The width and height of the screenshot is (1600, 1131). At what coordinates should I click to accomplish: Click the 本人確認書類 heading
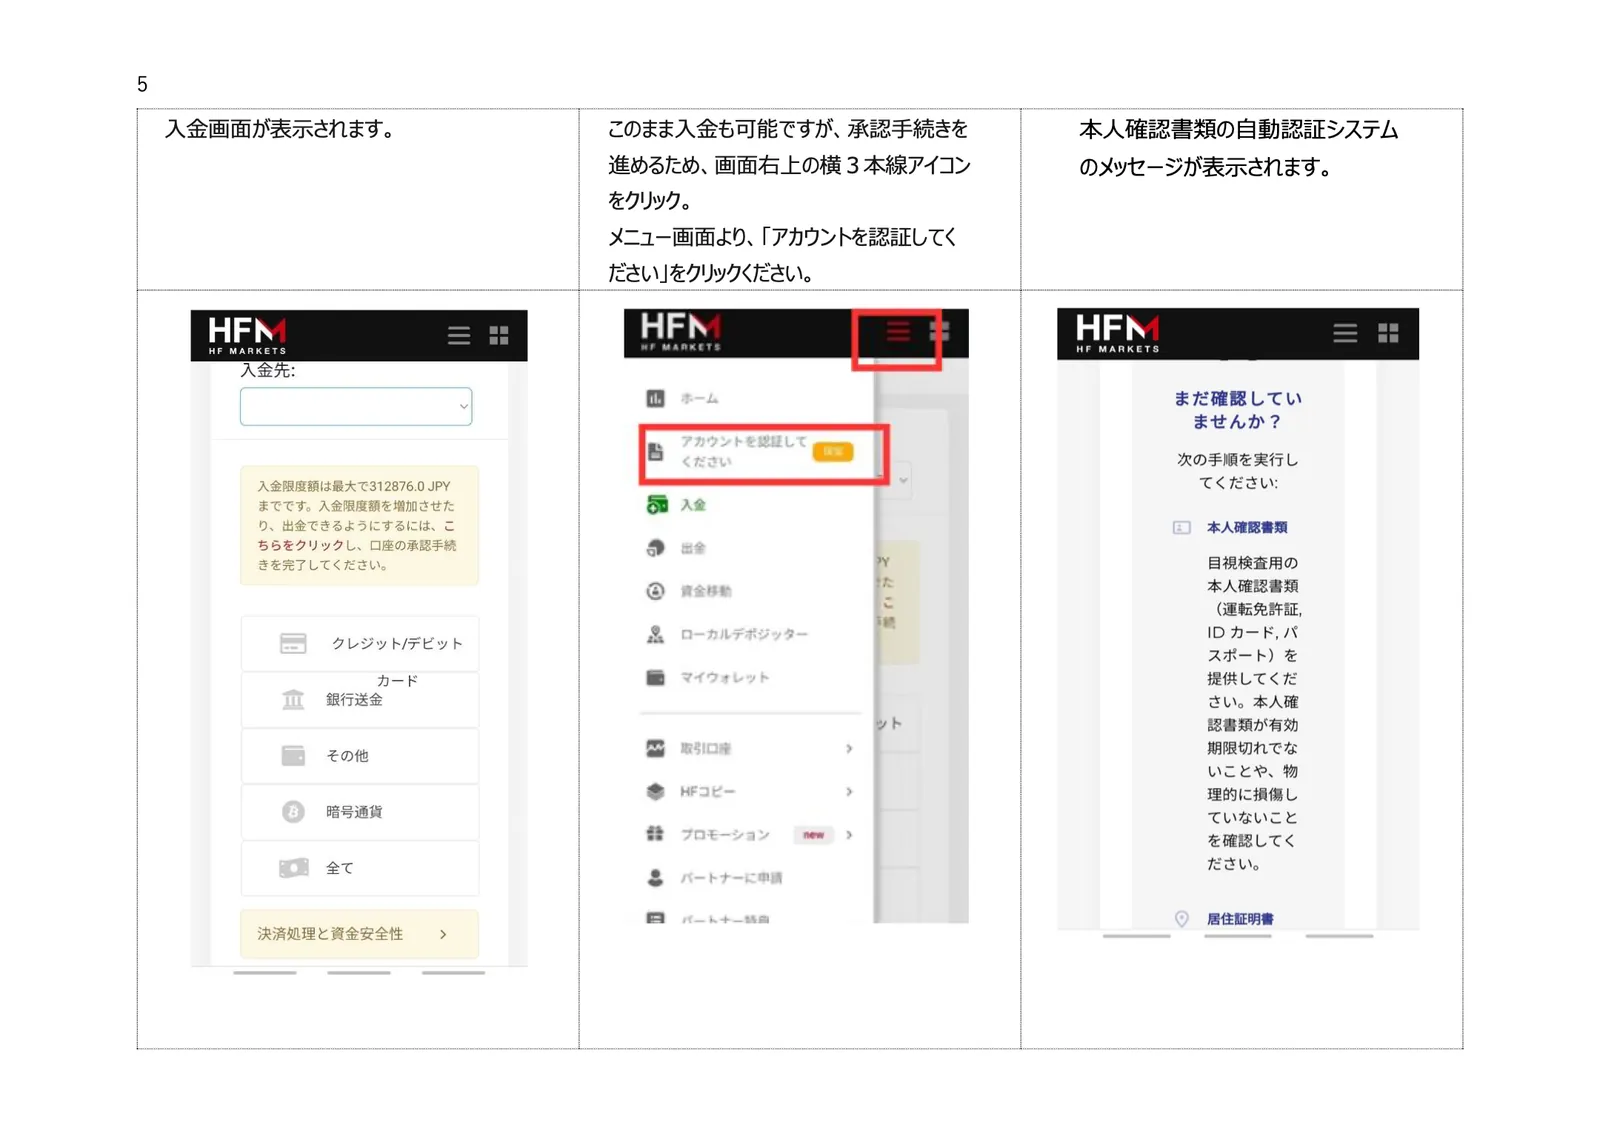click(1246, 527)
